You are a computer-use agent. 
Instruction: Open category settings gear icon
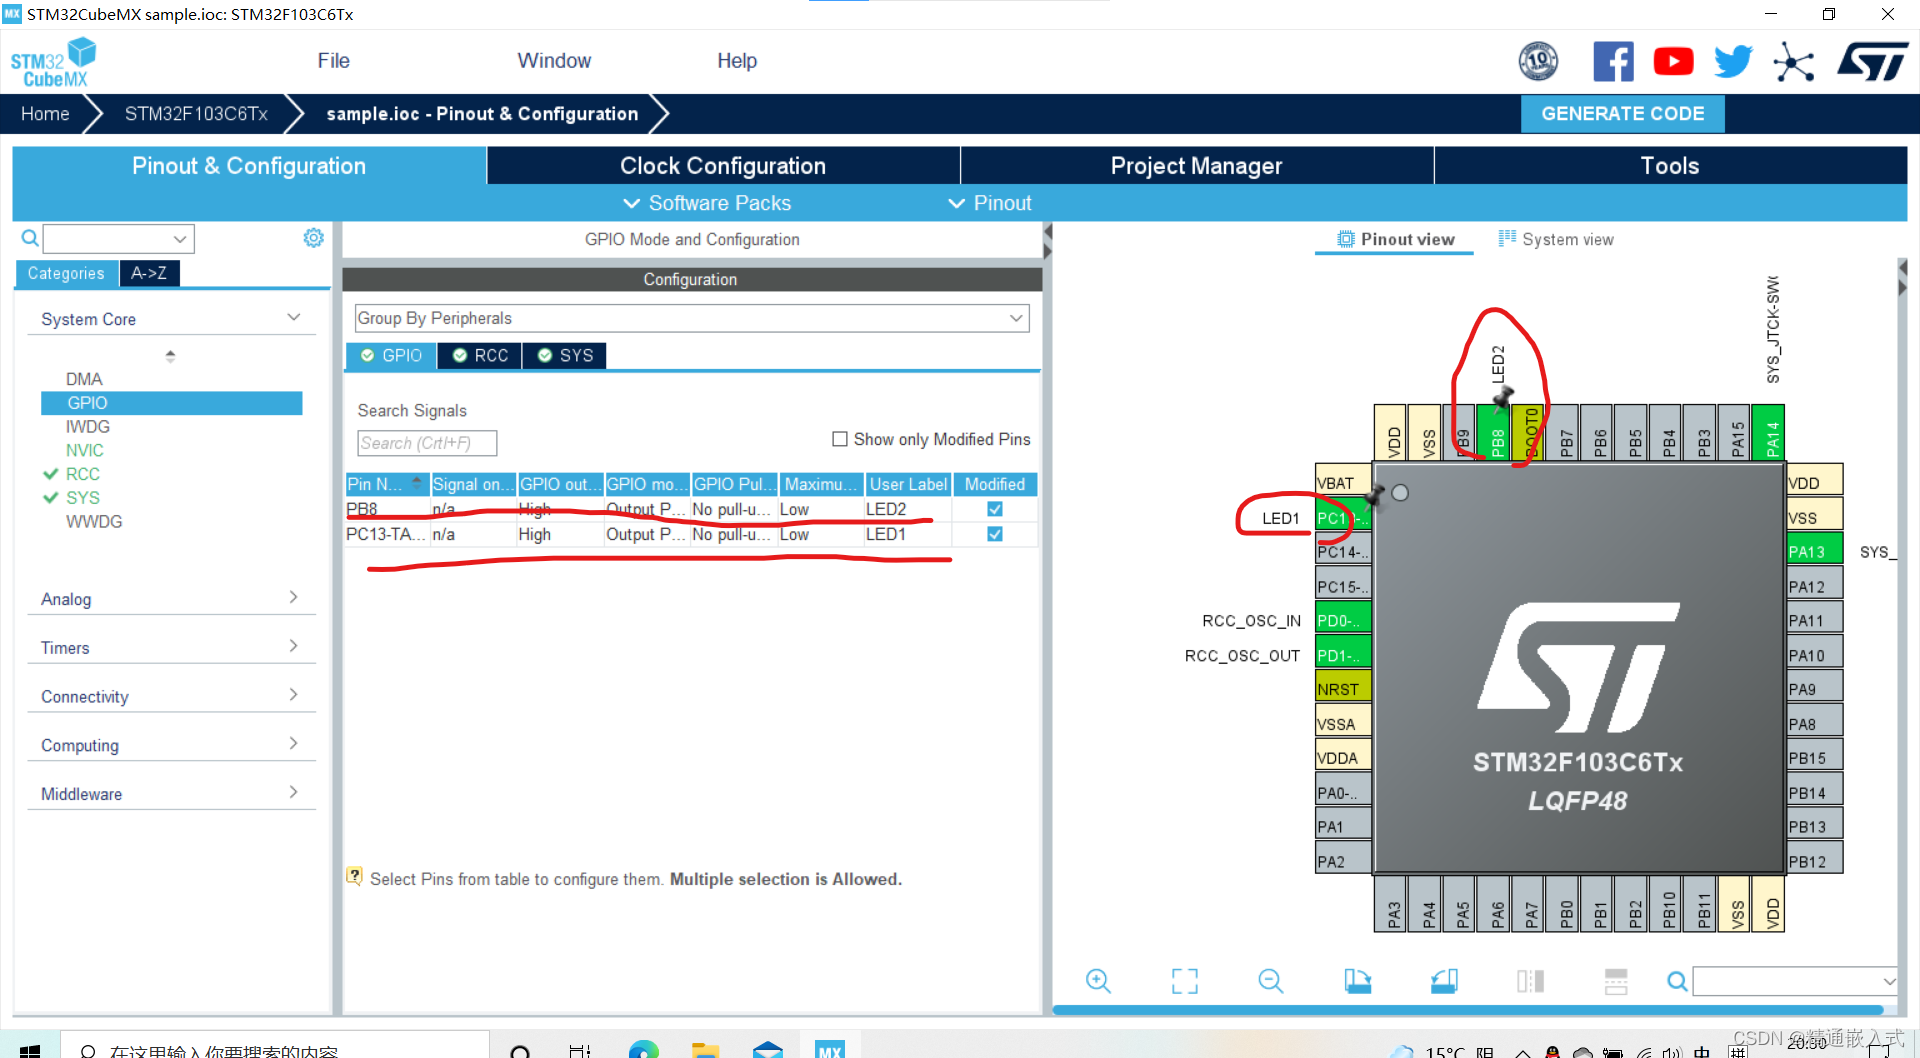(x=313, y=238)
